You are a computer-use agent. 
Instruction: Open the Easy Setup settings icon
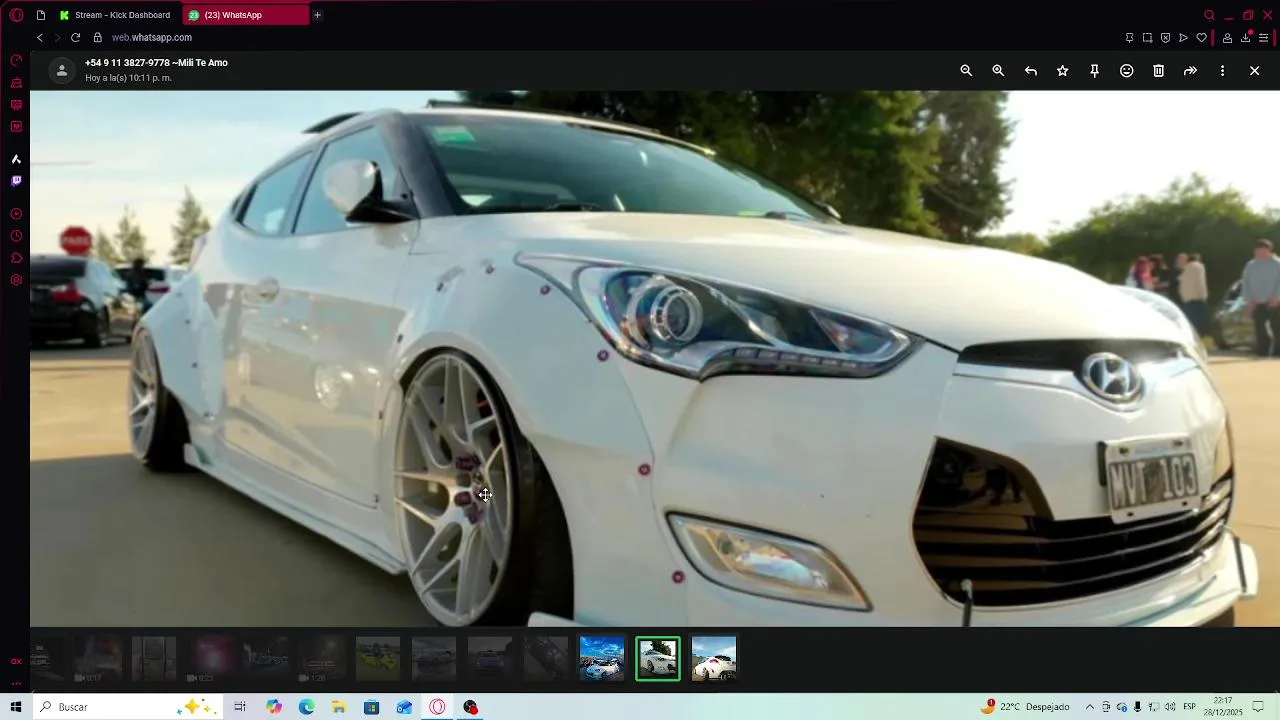click(1264, 38)
